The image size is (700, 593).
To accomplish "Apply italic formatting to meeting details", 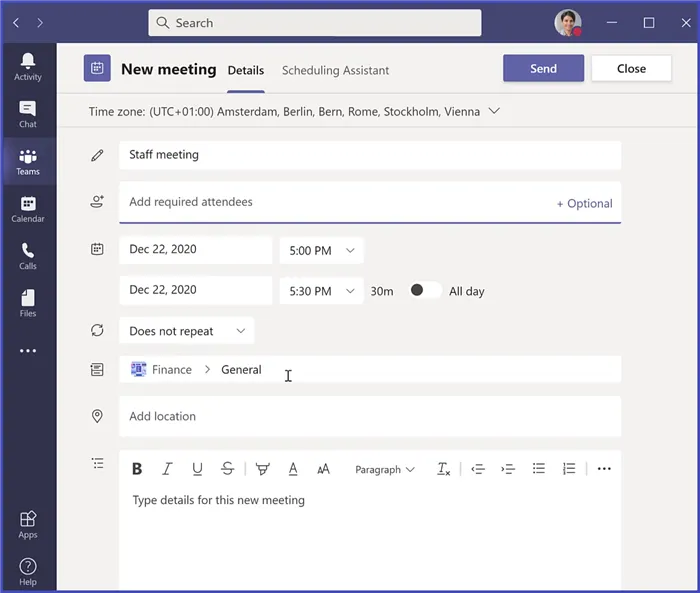I will click(167, 469).
